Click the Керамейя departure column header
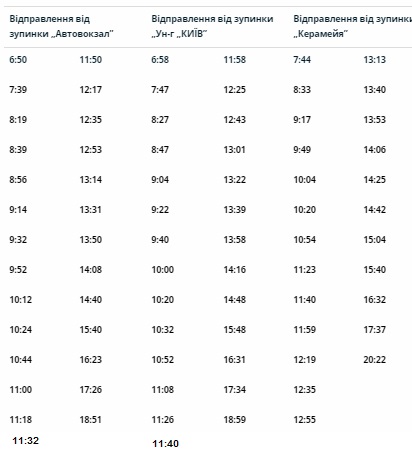The image size is (412, 476). point(352,26)
